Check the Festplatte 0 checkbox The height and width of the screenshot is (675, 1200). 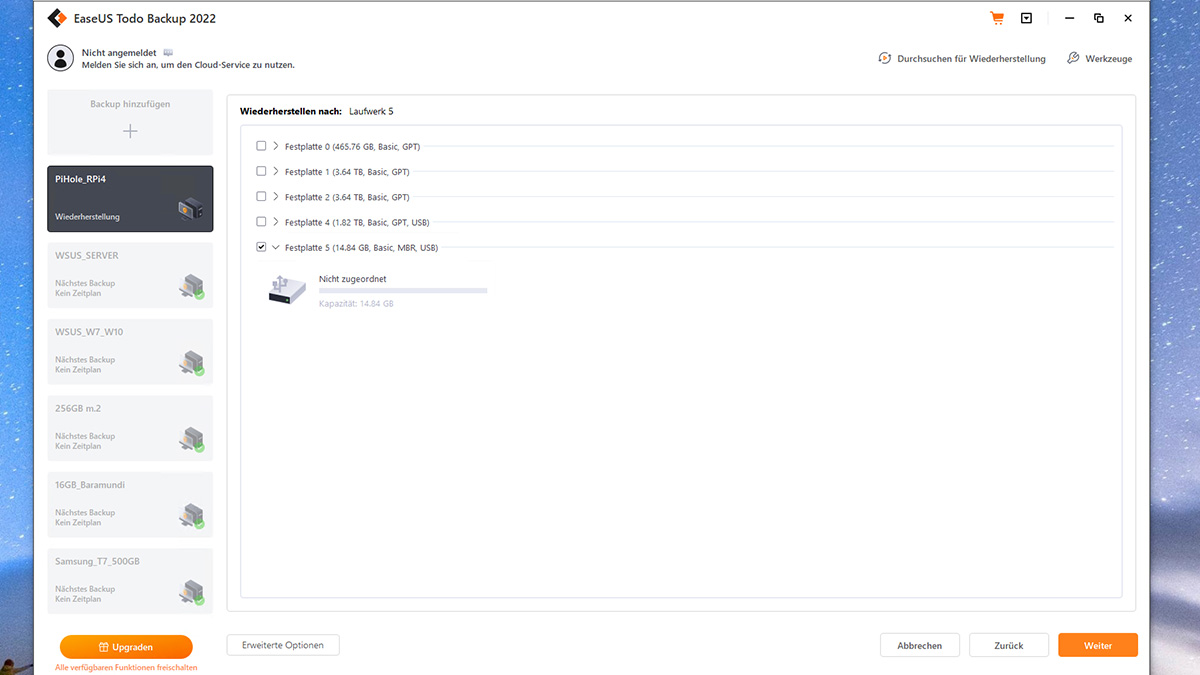[261, 146]
